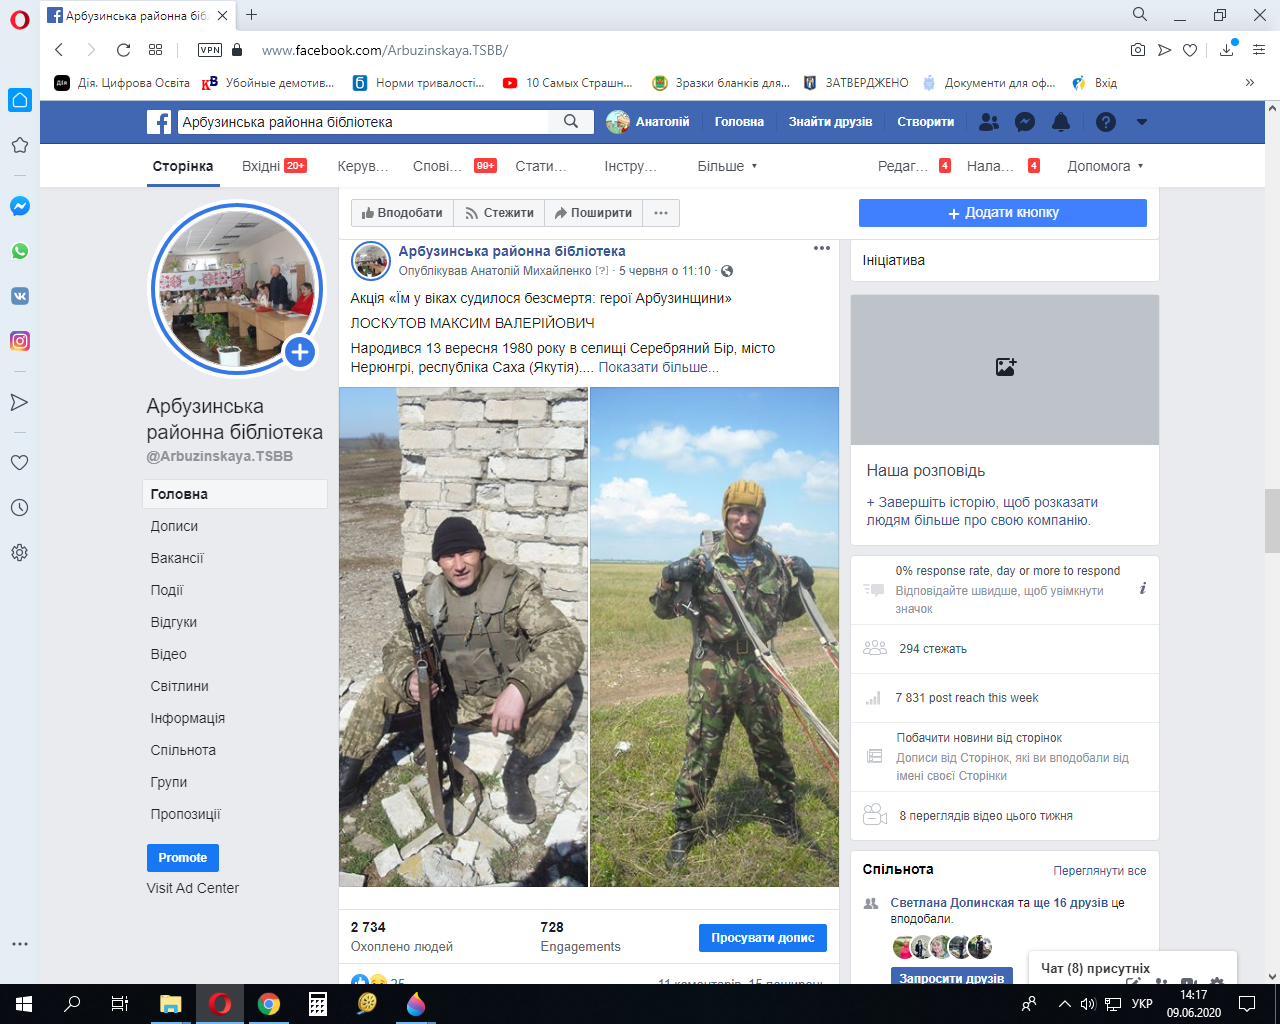Click the notifications bell icon
1280x1024 pixels.
[x=1061, y=122]
